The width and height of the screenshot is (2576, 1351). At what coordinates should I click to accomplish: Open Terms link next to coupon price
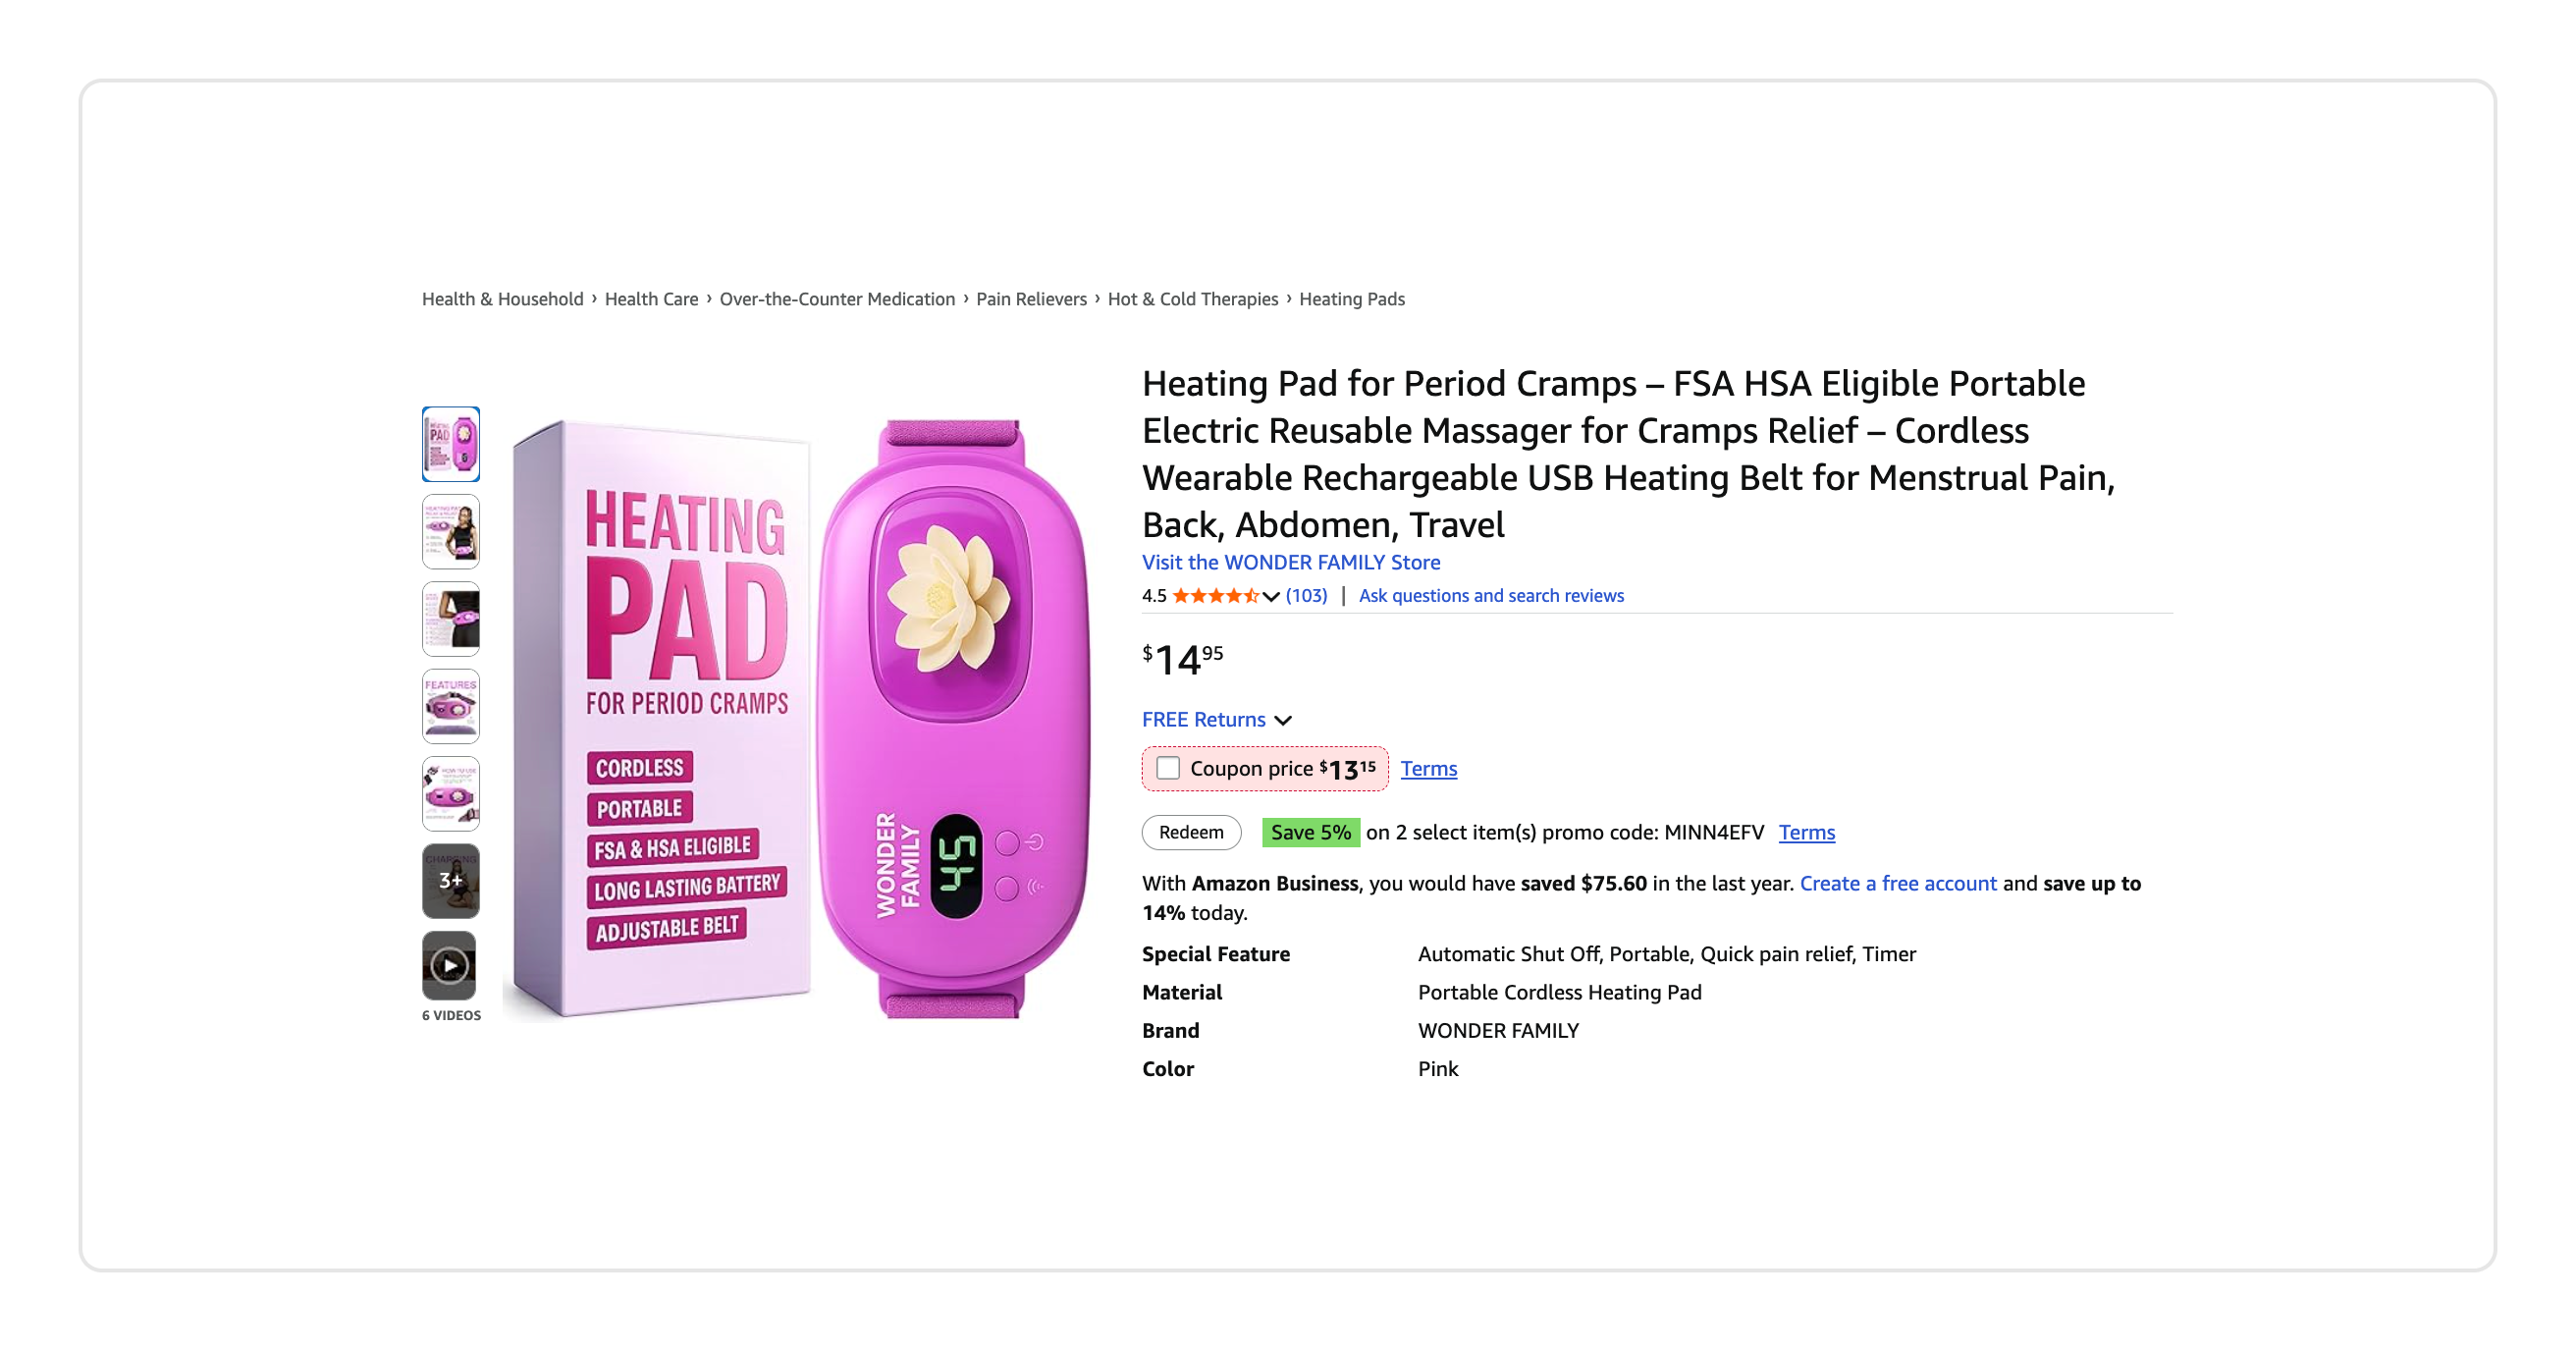[x=1428, y=768]
